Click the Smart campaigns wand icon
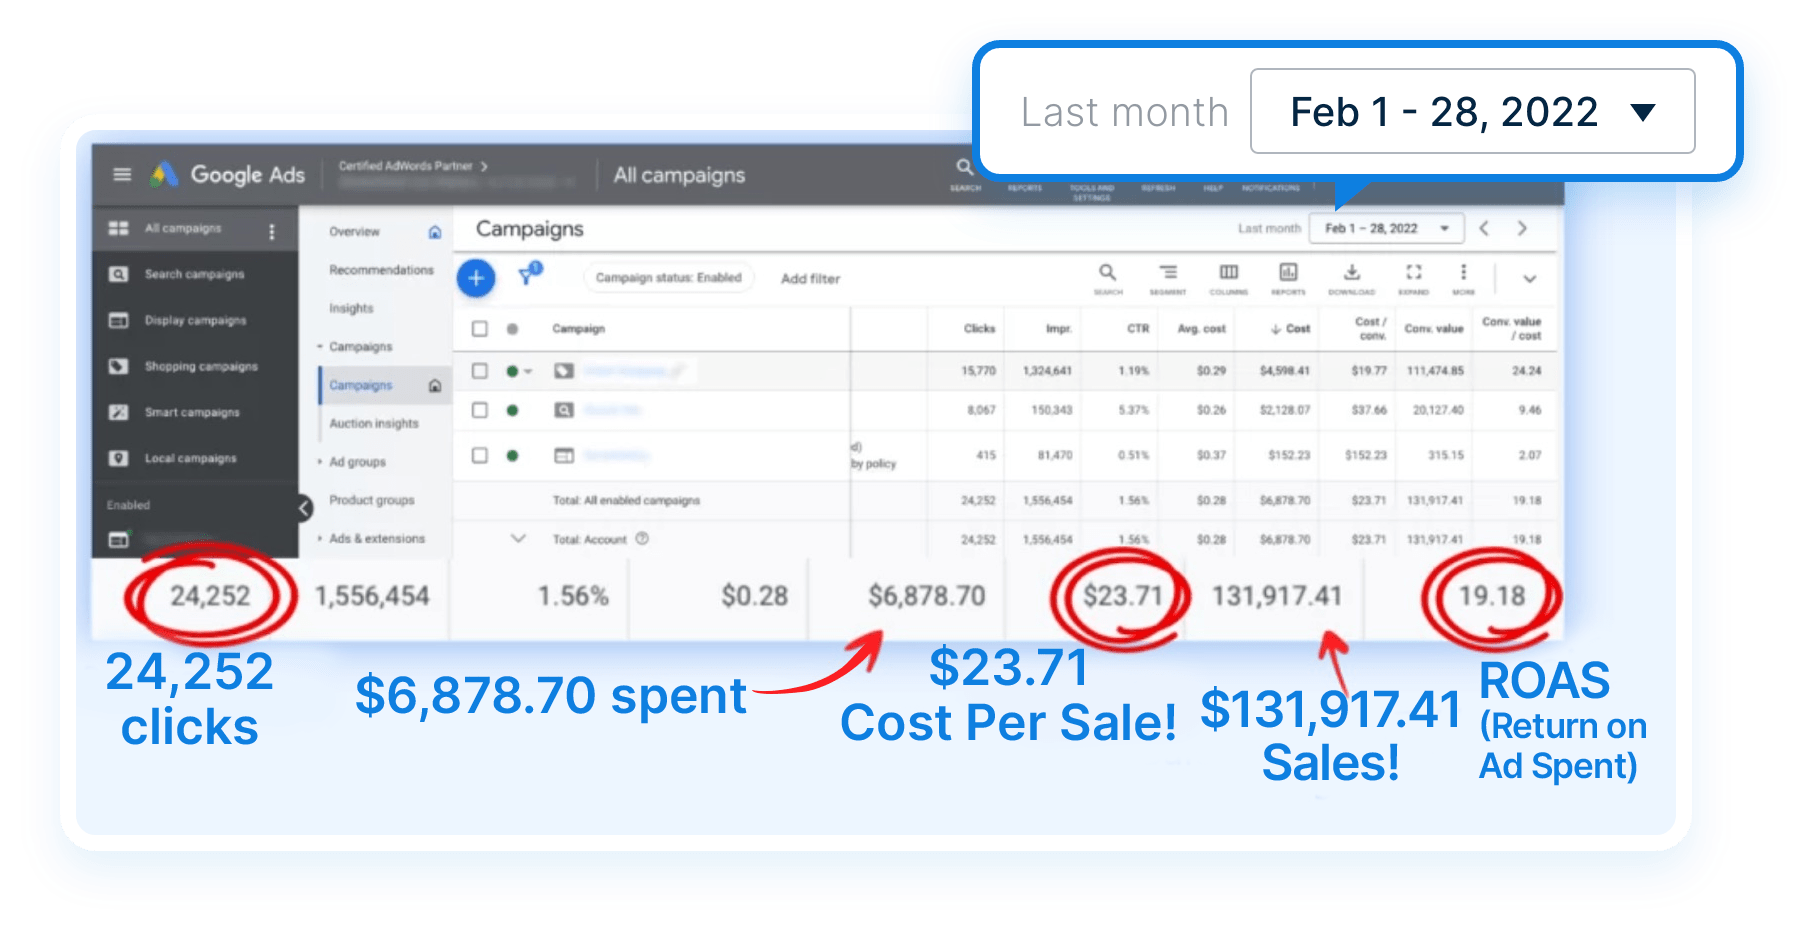This screenshot has width=1804, height=932. 118,412
